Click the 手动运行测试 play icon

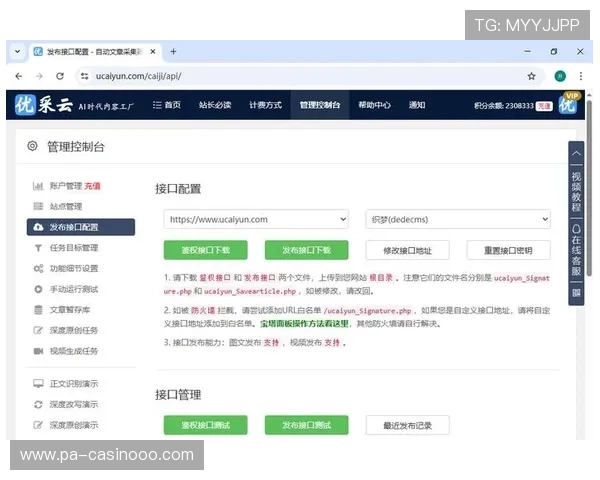[x=38, y=289]
